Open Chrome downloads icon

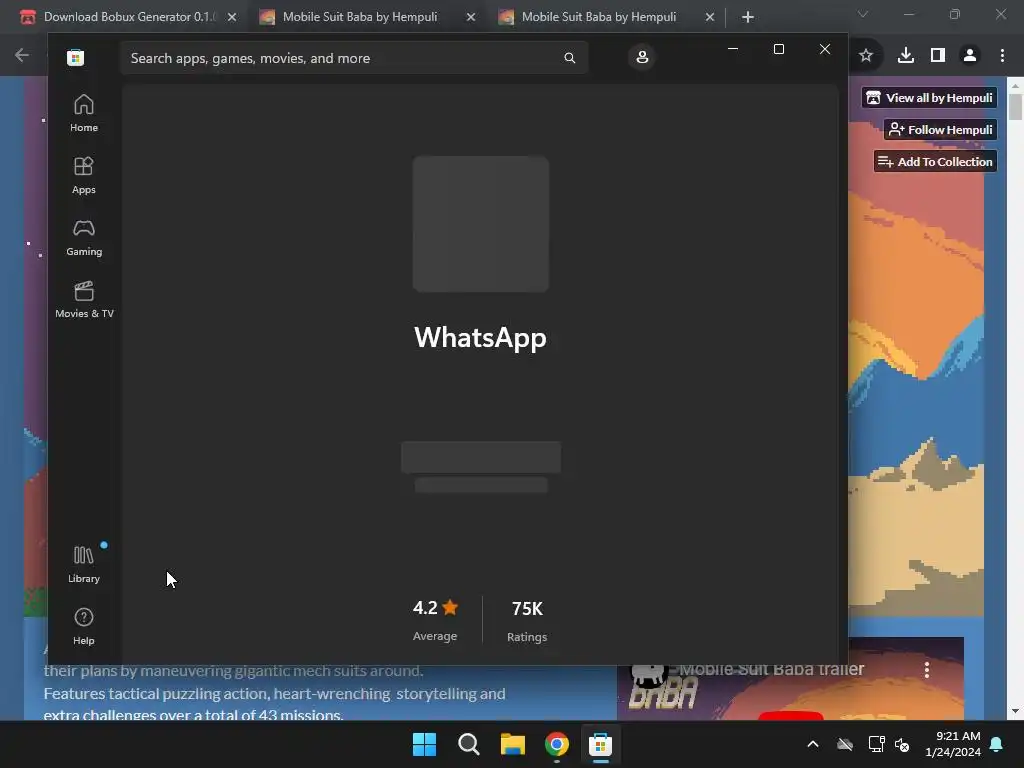(x=906, y=56)
